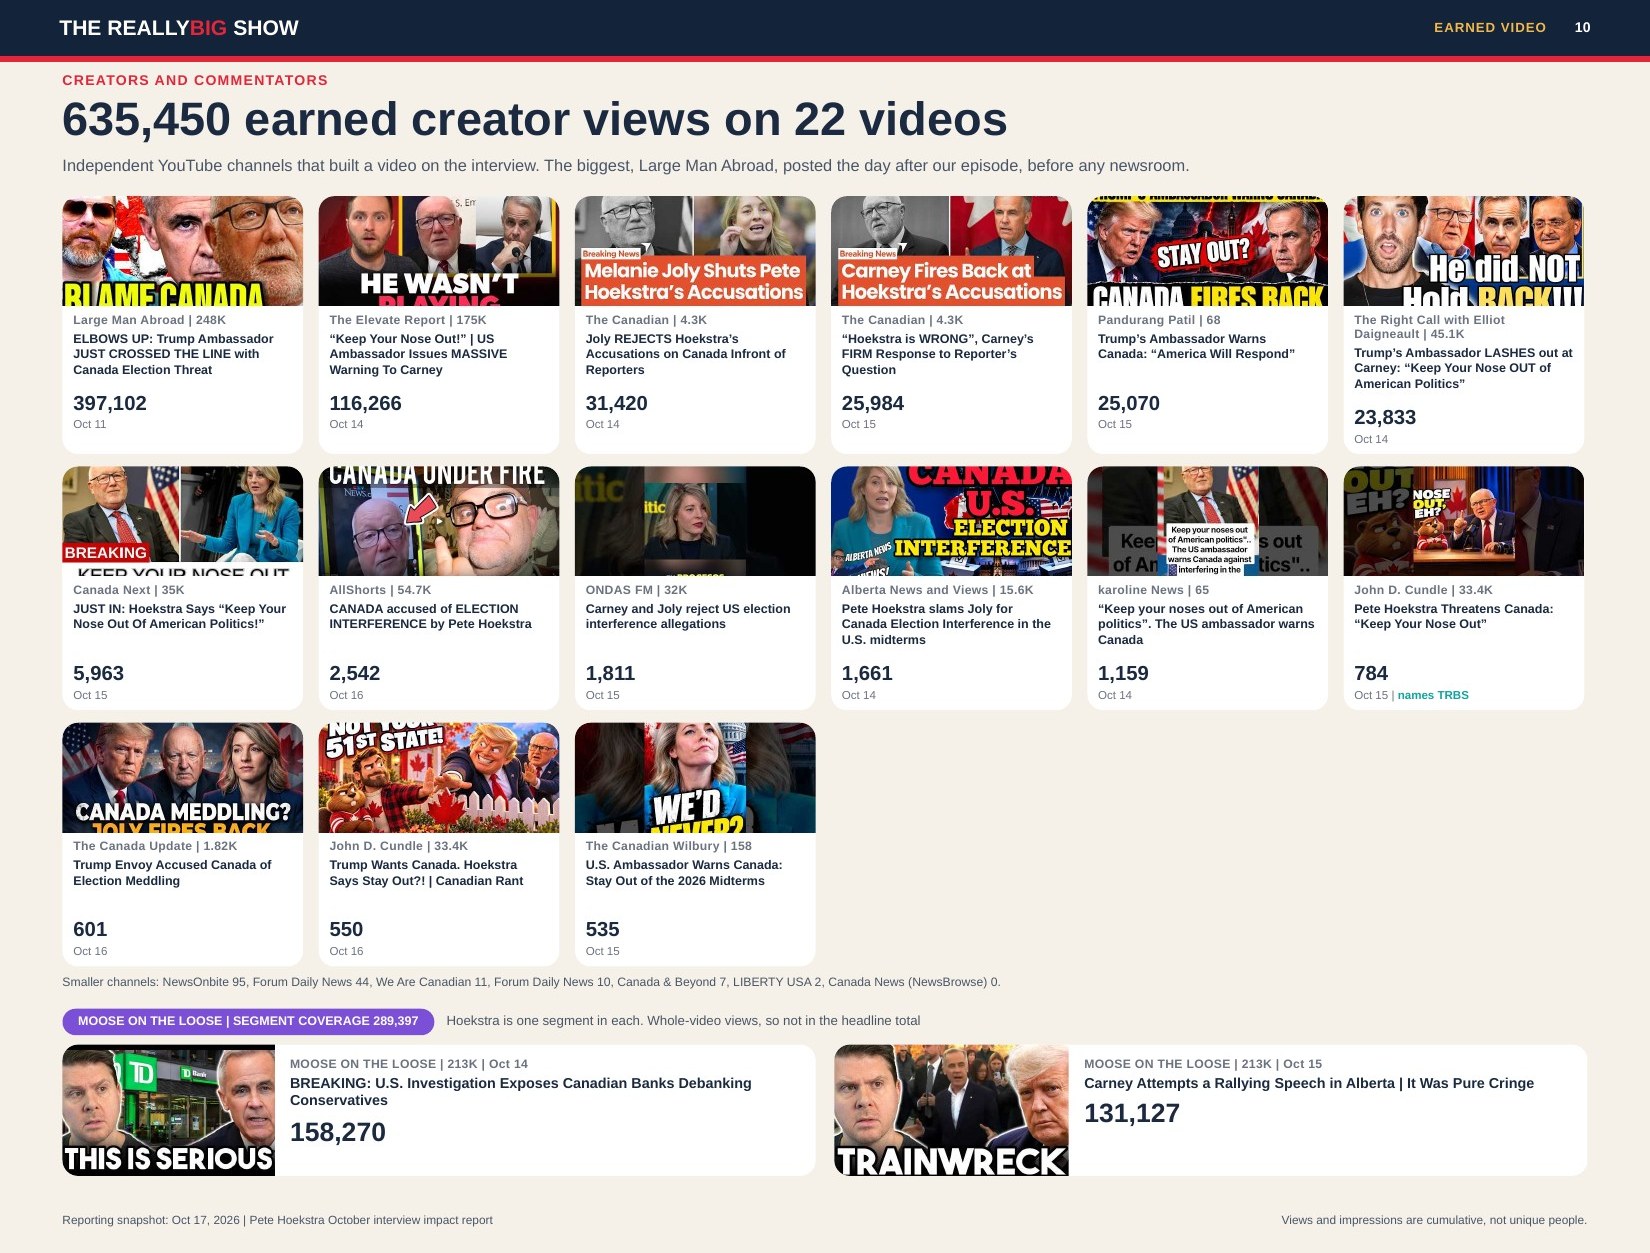Click the Moose on the Loose segment coverage badge
The height and width of the screenshot is (1253, 1650).
pos(248,1021)
